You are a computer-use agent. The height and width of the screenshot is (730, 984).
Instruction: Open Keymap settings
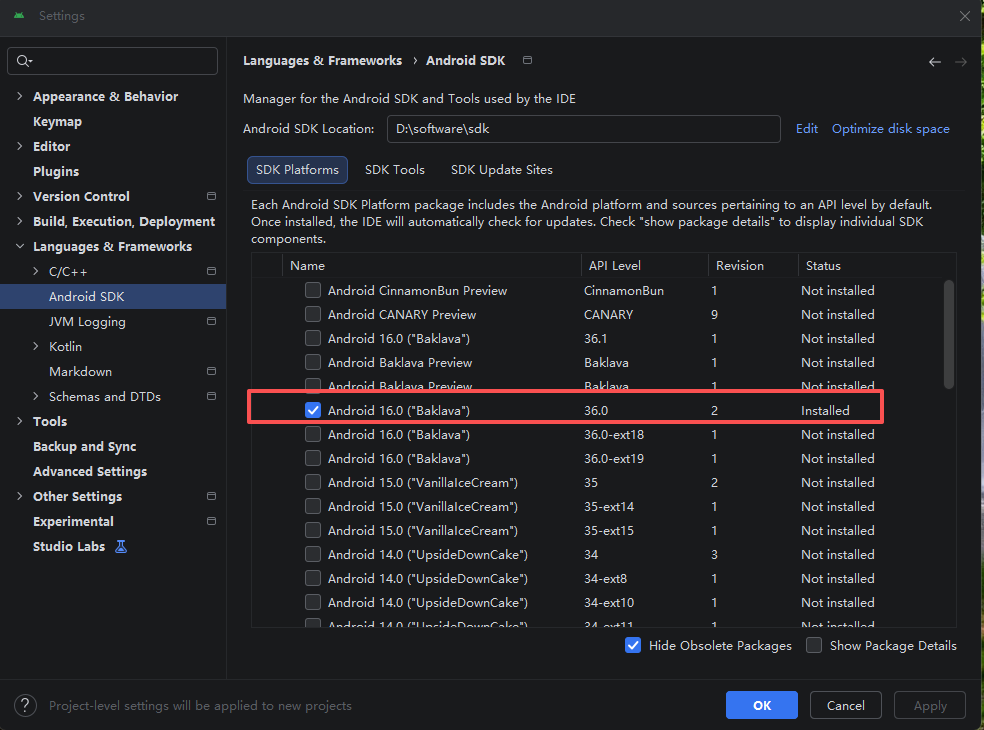57,121
